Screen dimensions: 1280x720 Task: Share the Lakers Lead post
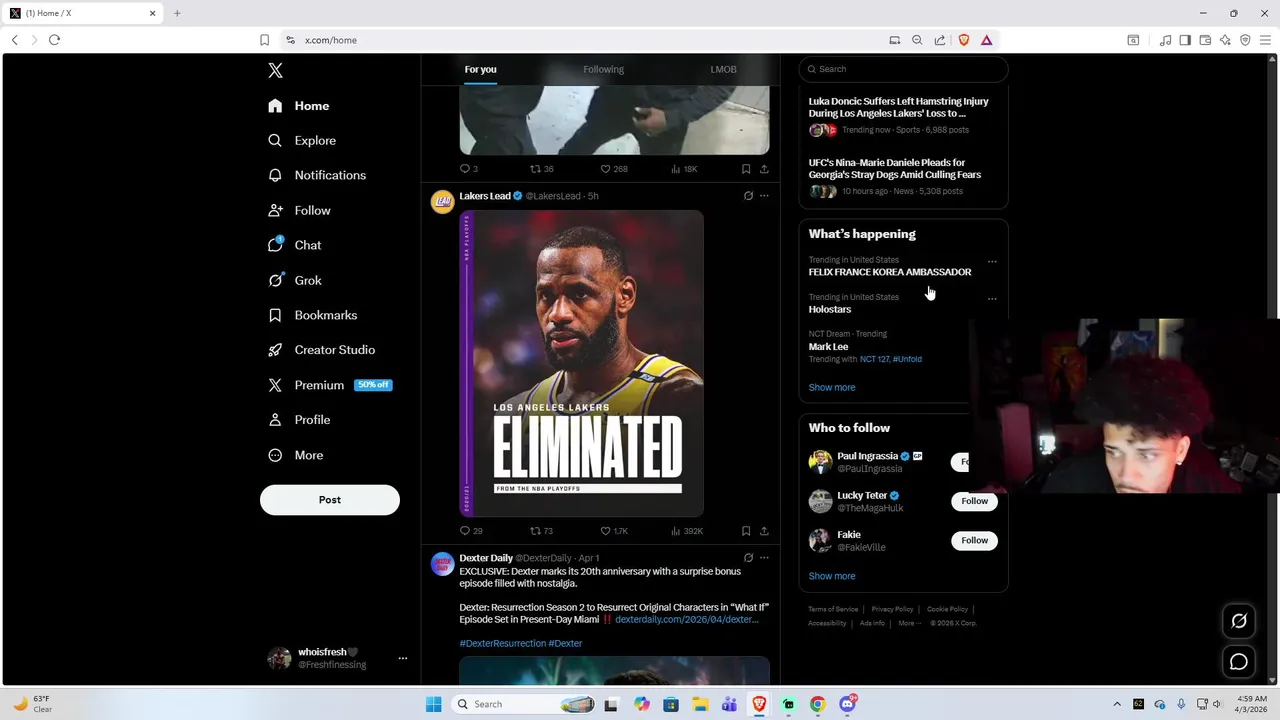coord(764,531)
